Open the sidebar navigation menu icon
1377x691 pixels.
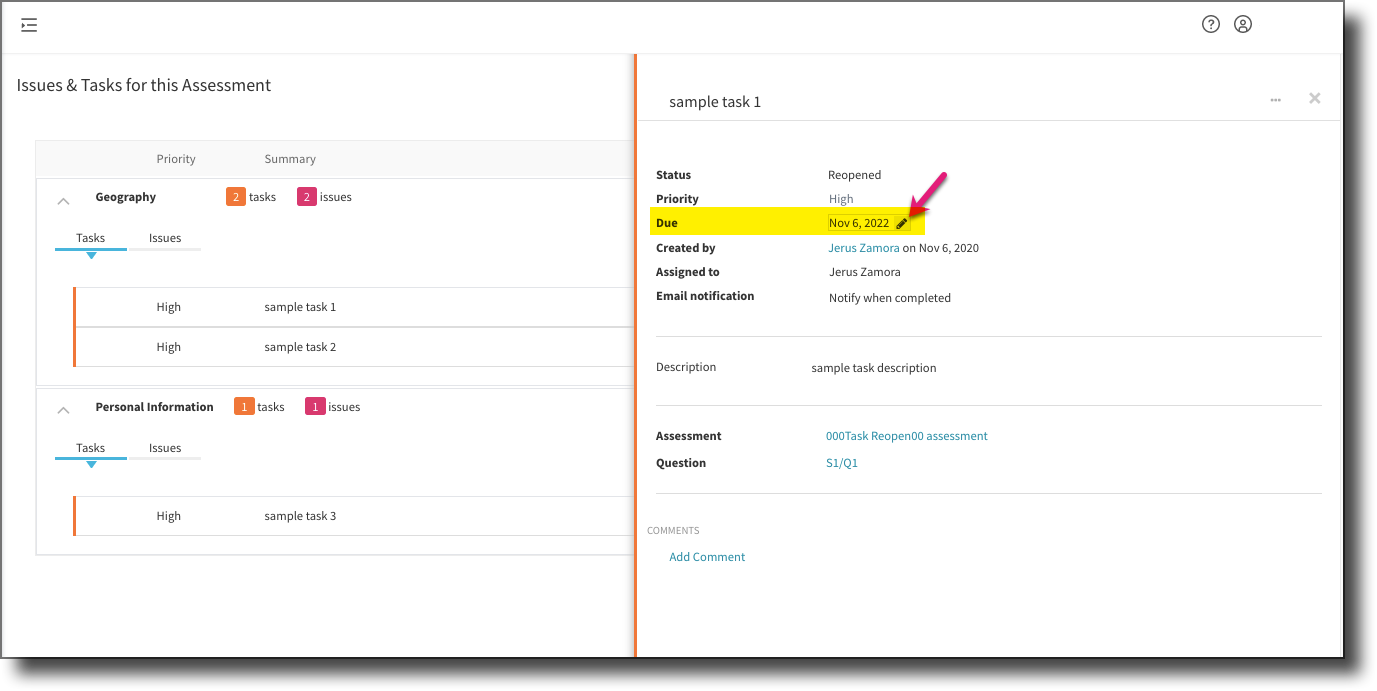[29, 25]
